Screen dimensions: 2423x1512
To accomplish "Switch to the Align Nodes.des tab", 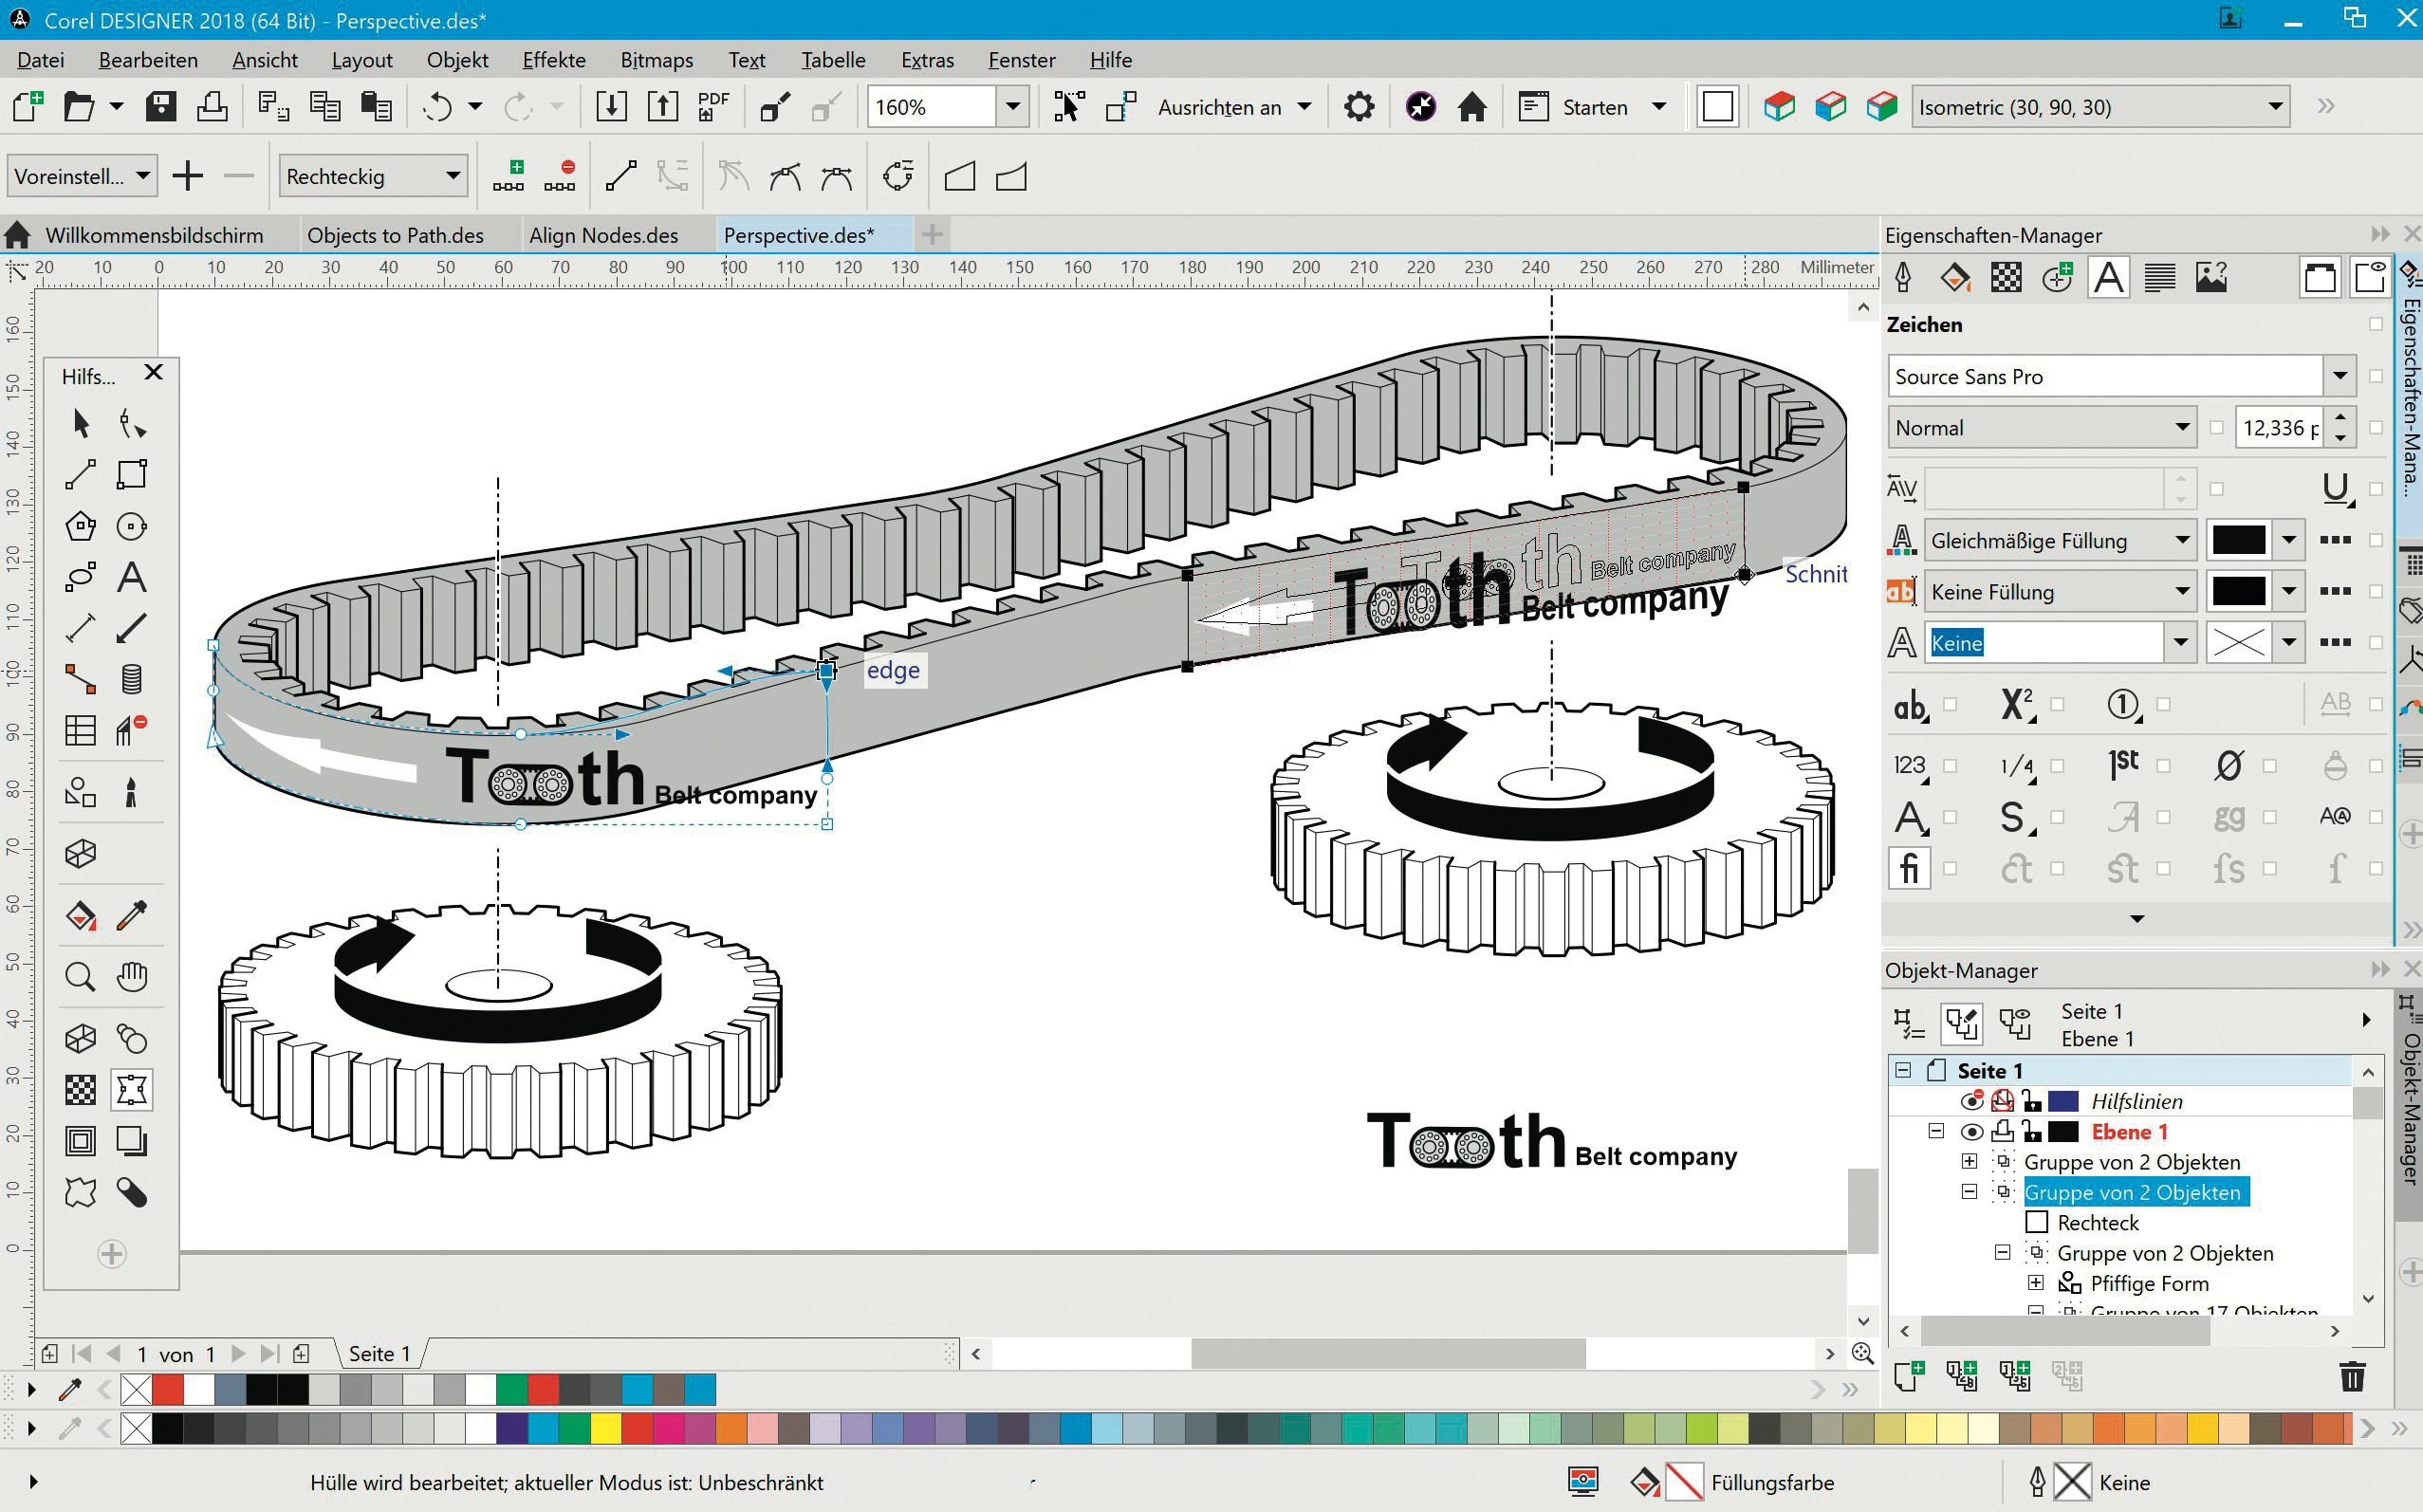I will (x=603, y=235).
